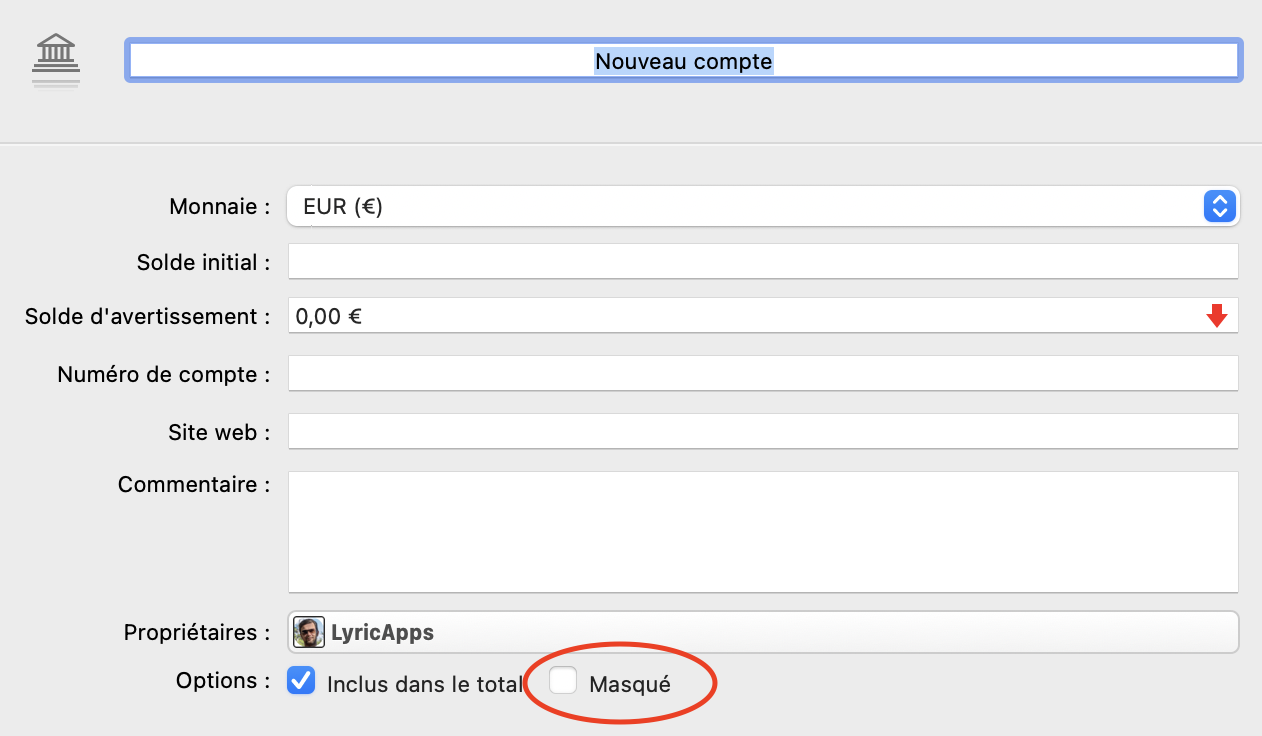Focus the Numéro de compte field
1262x736 pixels.
tap(762, 373)
